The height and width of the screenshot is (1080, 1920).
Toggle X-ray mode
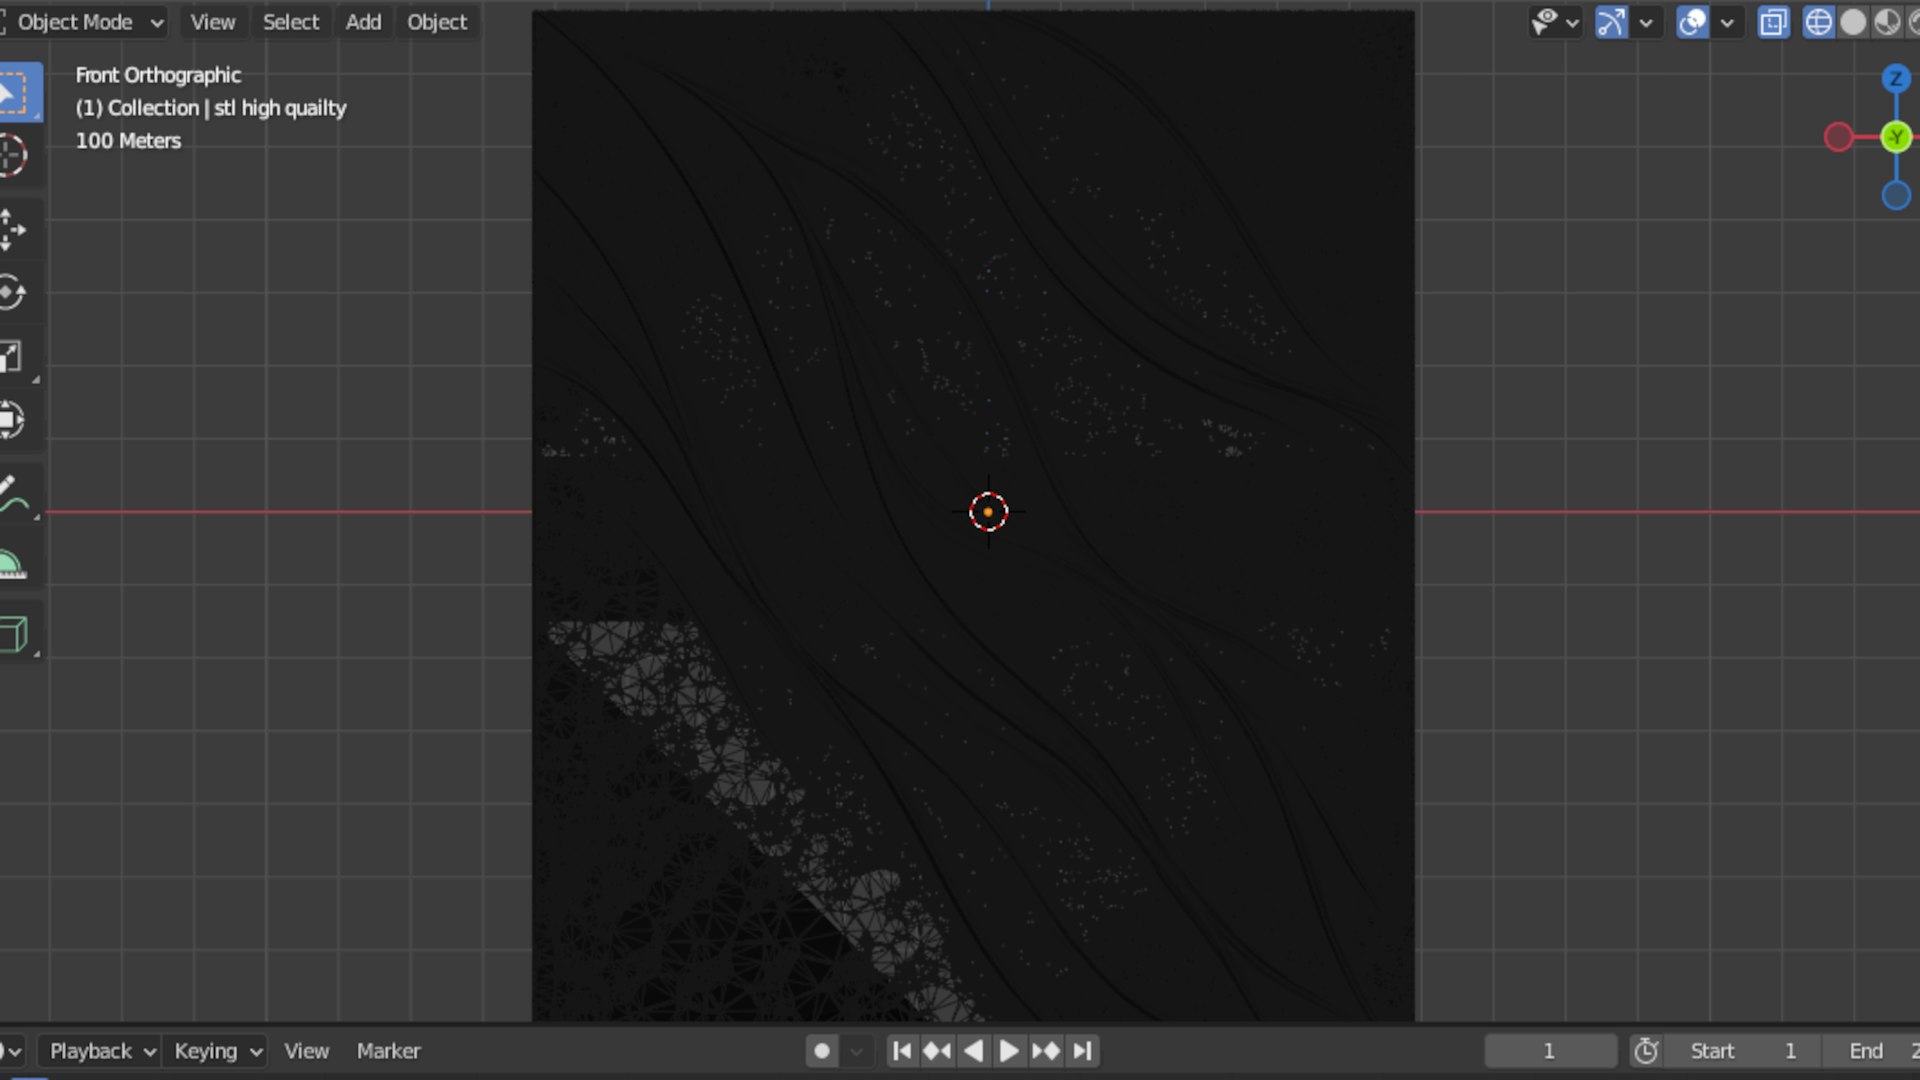coord(1773,22)
